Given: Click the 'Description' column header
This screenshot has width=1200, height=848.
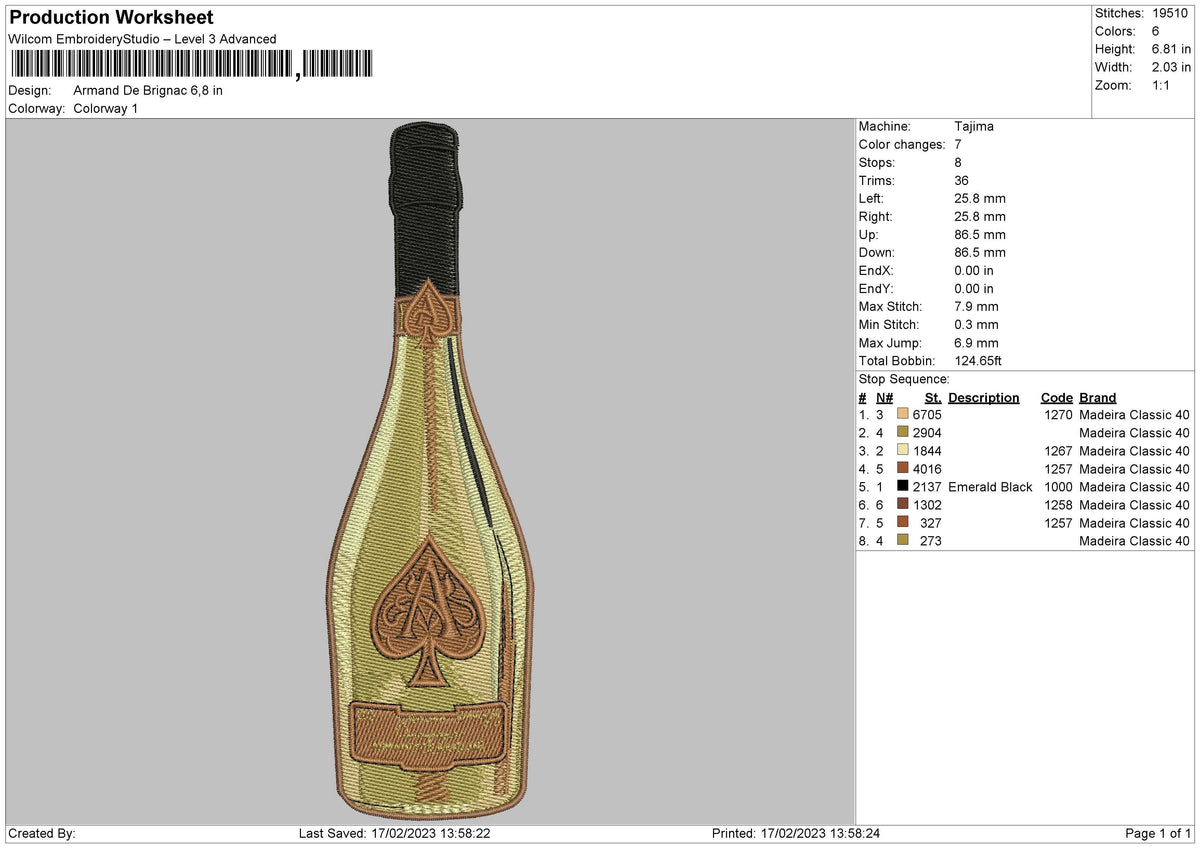Looking at the screenshot, I should [984, 398].
